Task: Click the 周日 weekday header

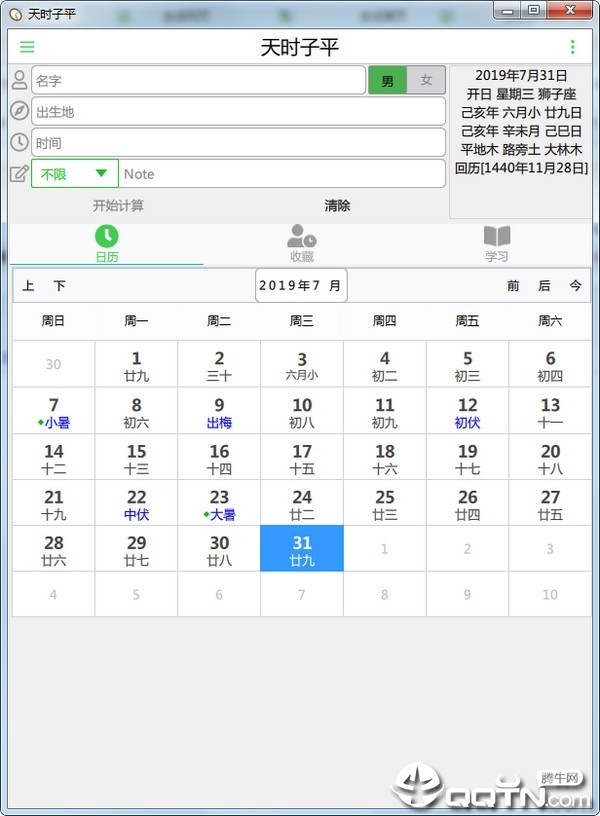Action: click(53, 321)
